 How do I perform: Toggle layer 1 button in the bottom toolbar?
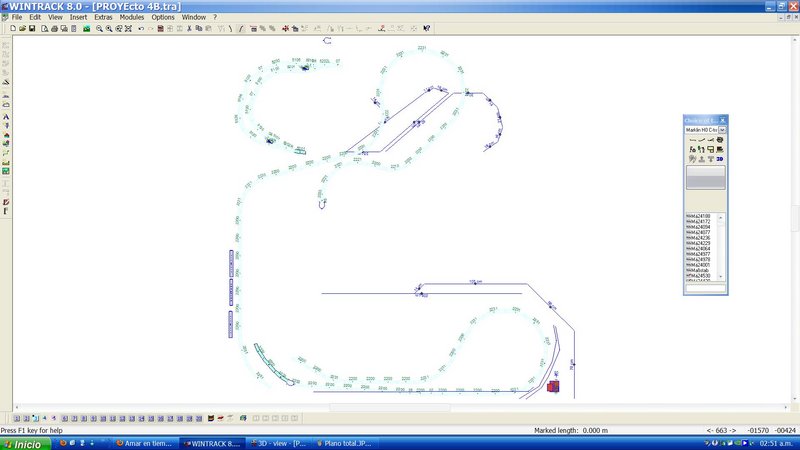16,418
